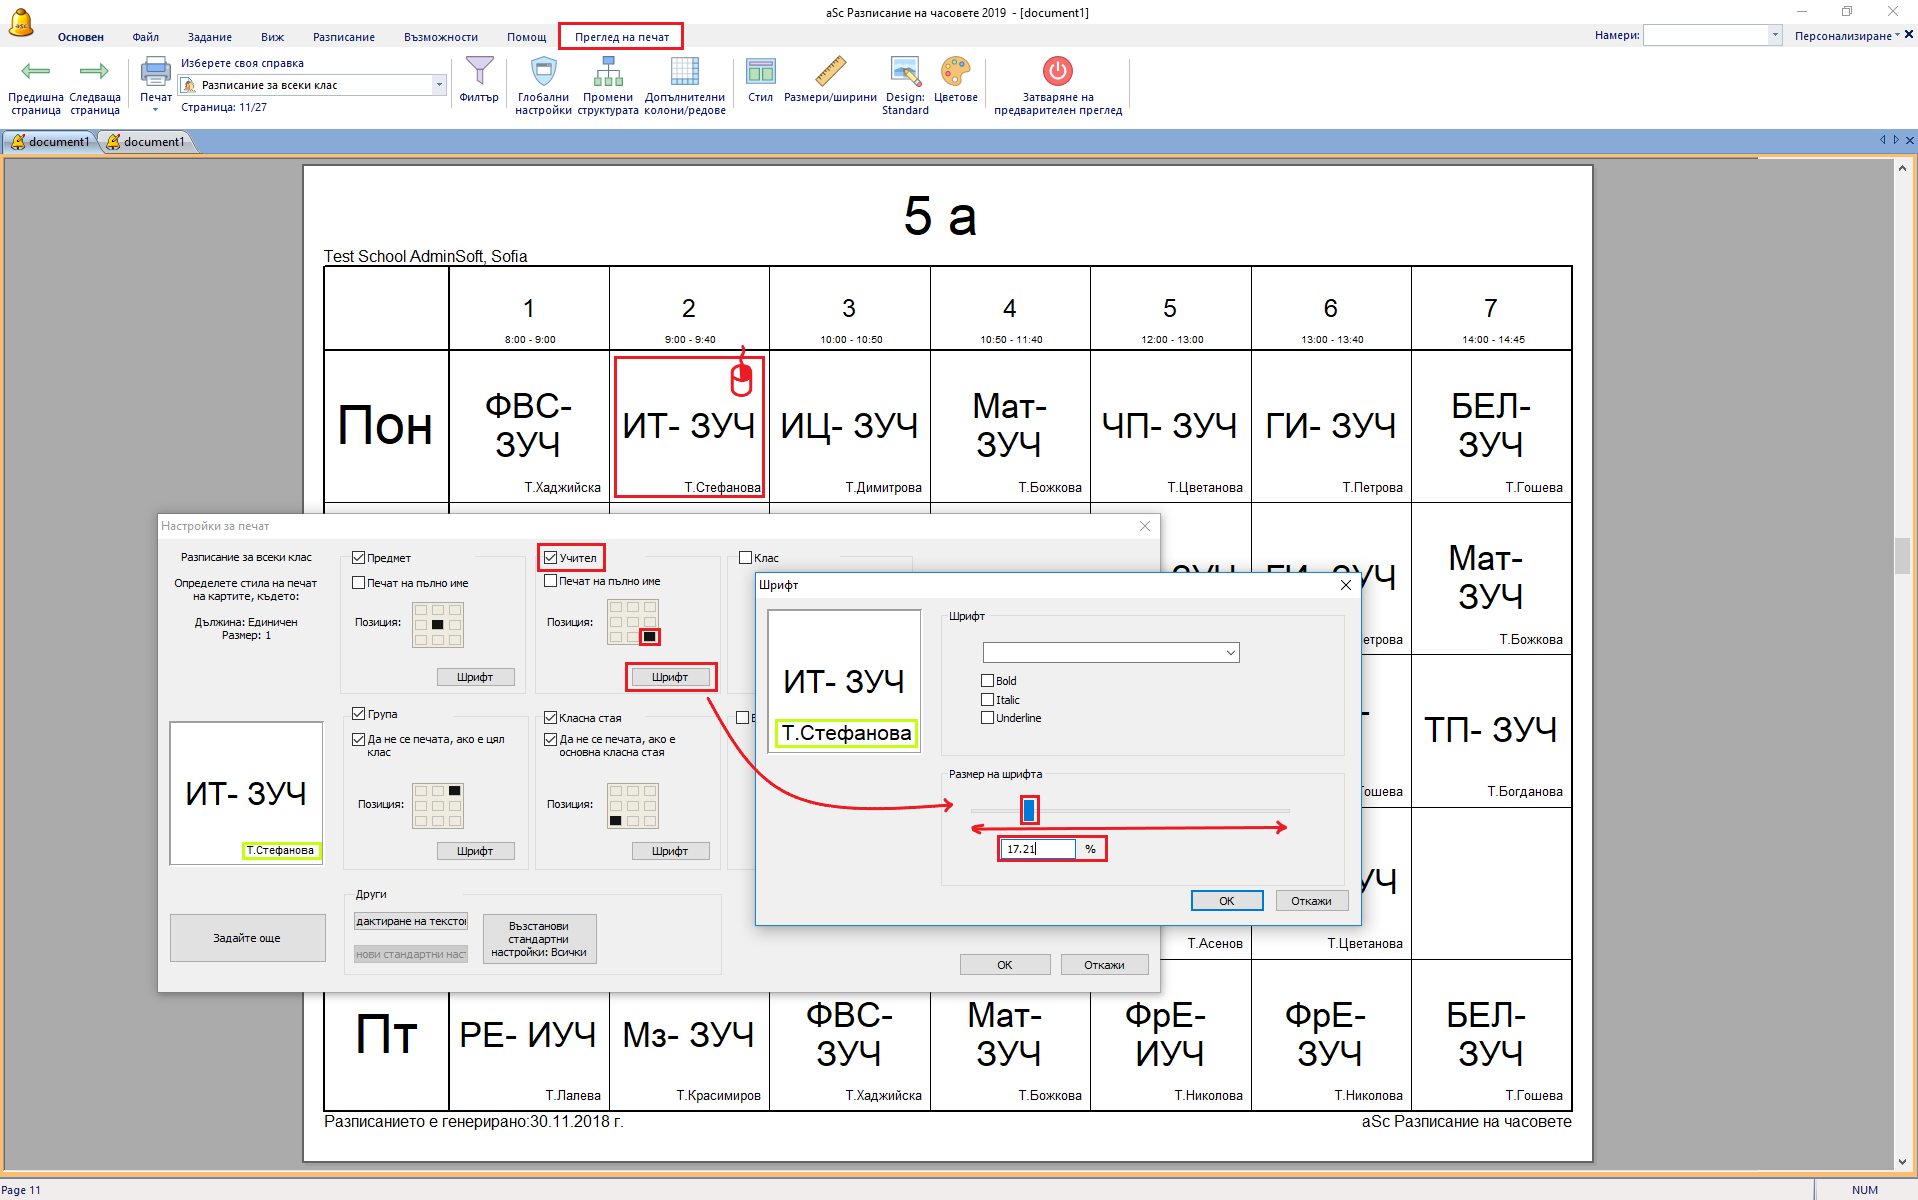Click the Задайте още button
1918x1200 pixels.
[x=247, y=938]
